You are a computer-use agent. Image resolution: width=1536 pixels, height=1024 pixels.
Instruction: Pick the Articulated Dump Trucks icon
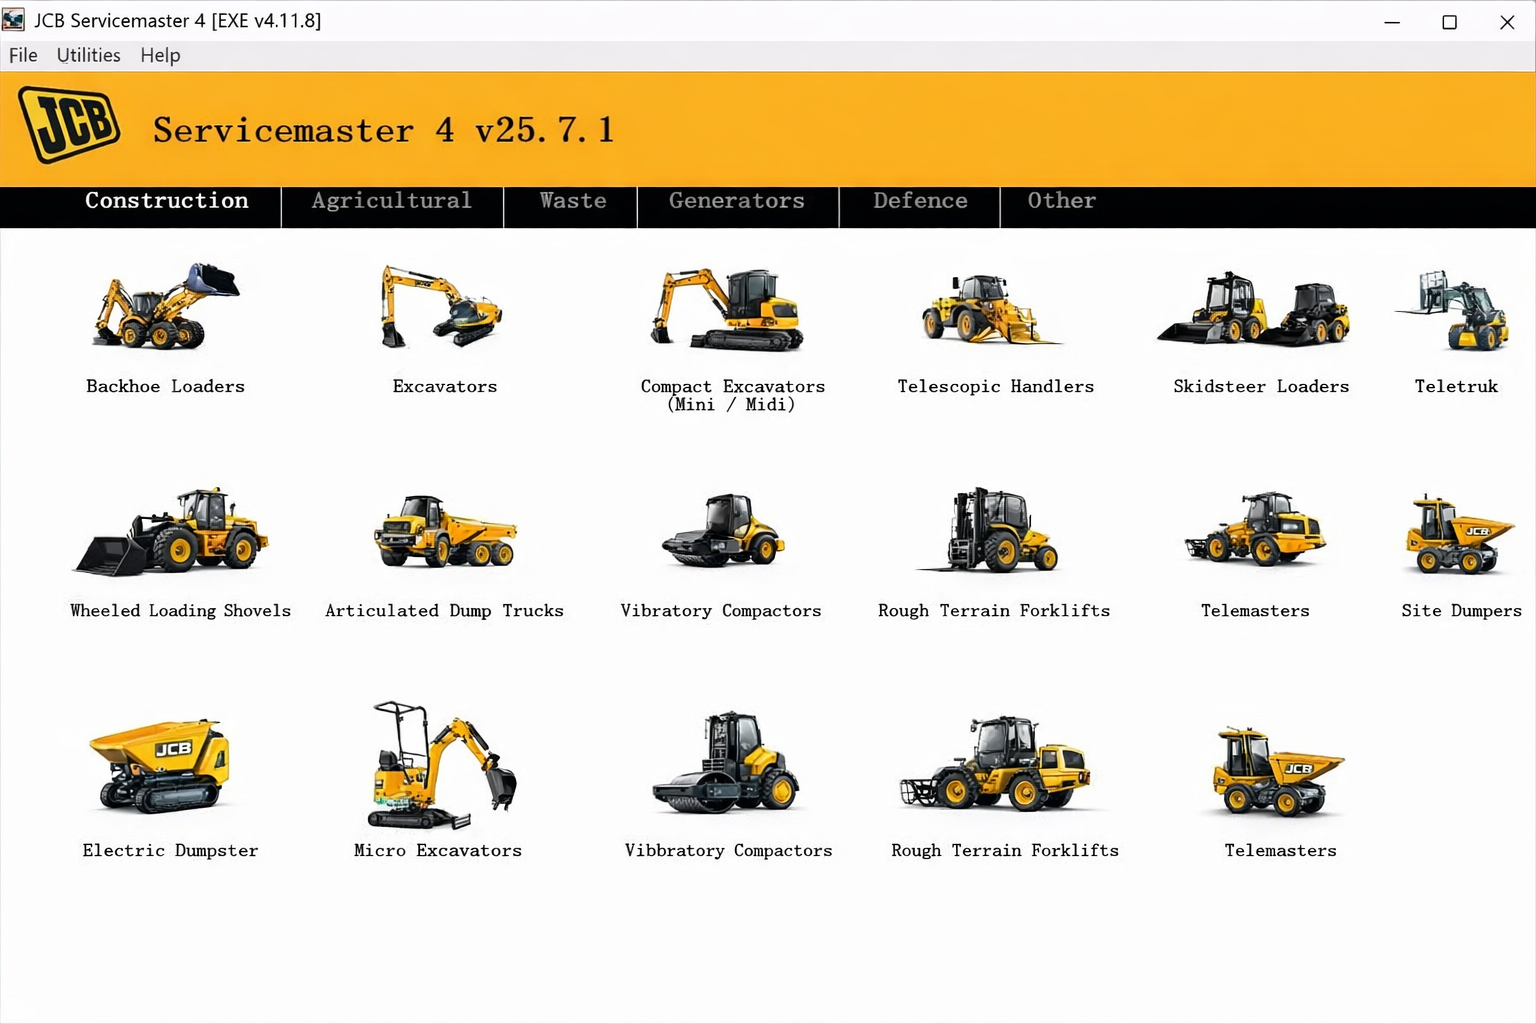445,532
